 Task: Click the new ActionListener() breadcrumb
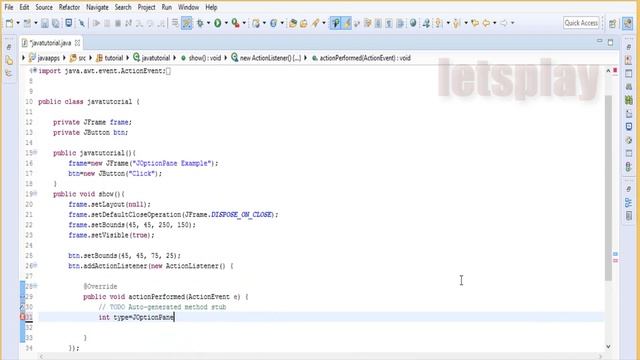click(x=266, y=58)
